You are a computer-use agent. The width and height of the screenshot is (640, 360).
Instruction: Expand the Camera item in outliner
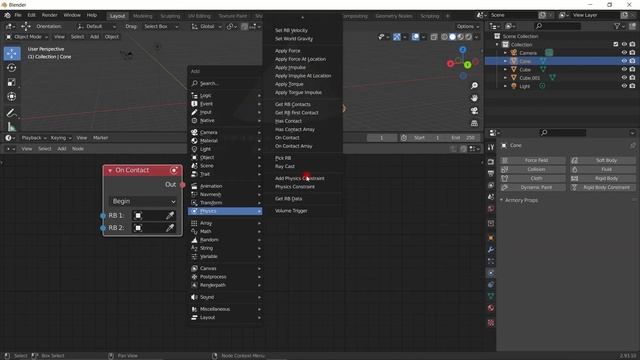click(x=505, y=53)
